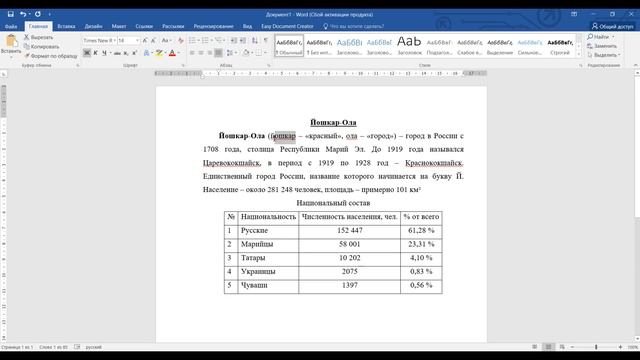Open line and paragraph spacing

click(231, 53)
